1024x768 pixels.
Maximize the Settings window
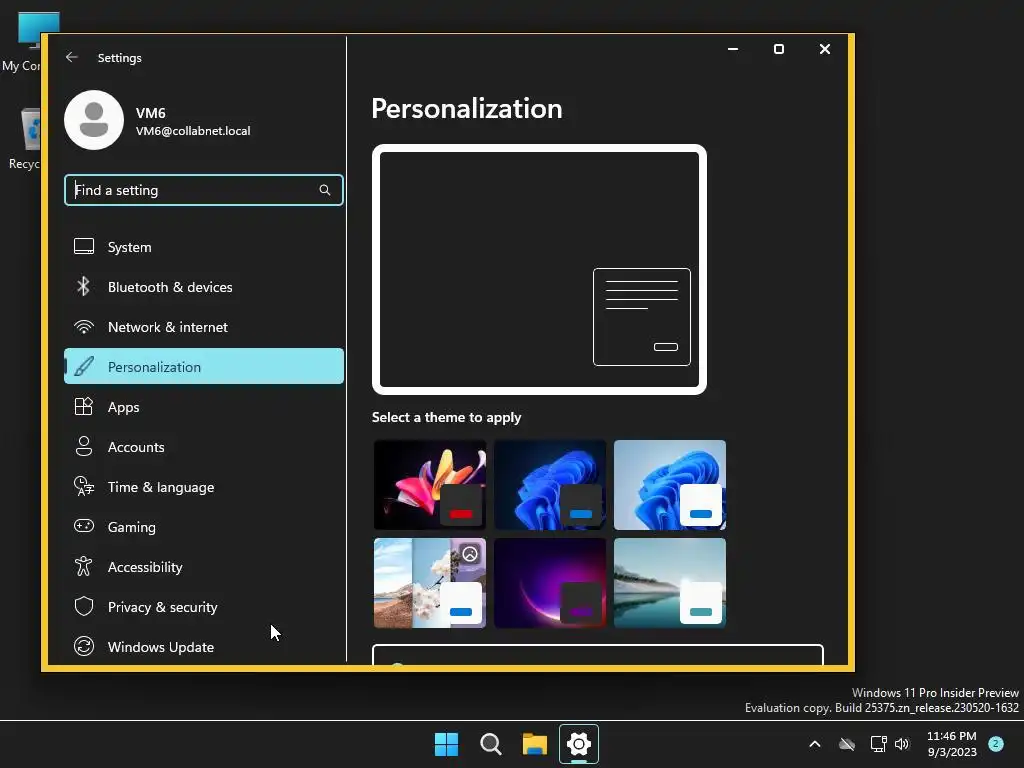(x=778, y=49)
